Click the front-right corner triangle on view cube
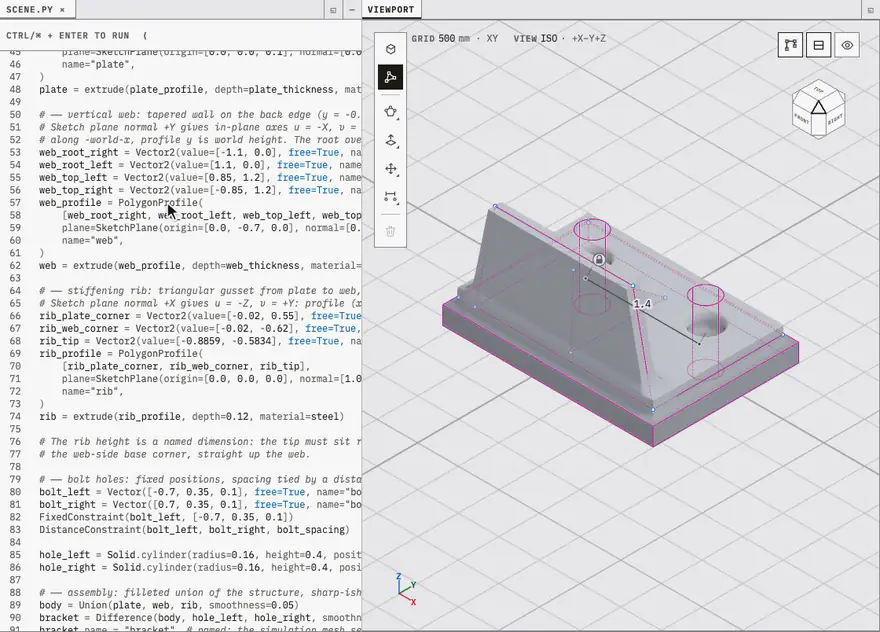 [819, 107]
